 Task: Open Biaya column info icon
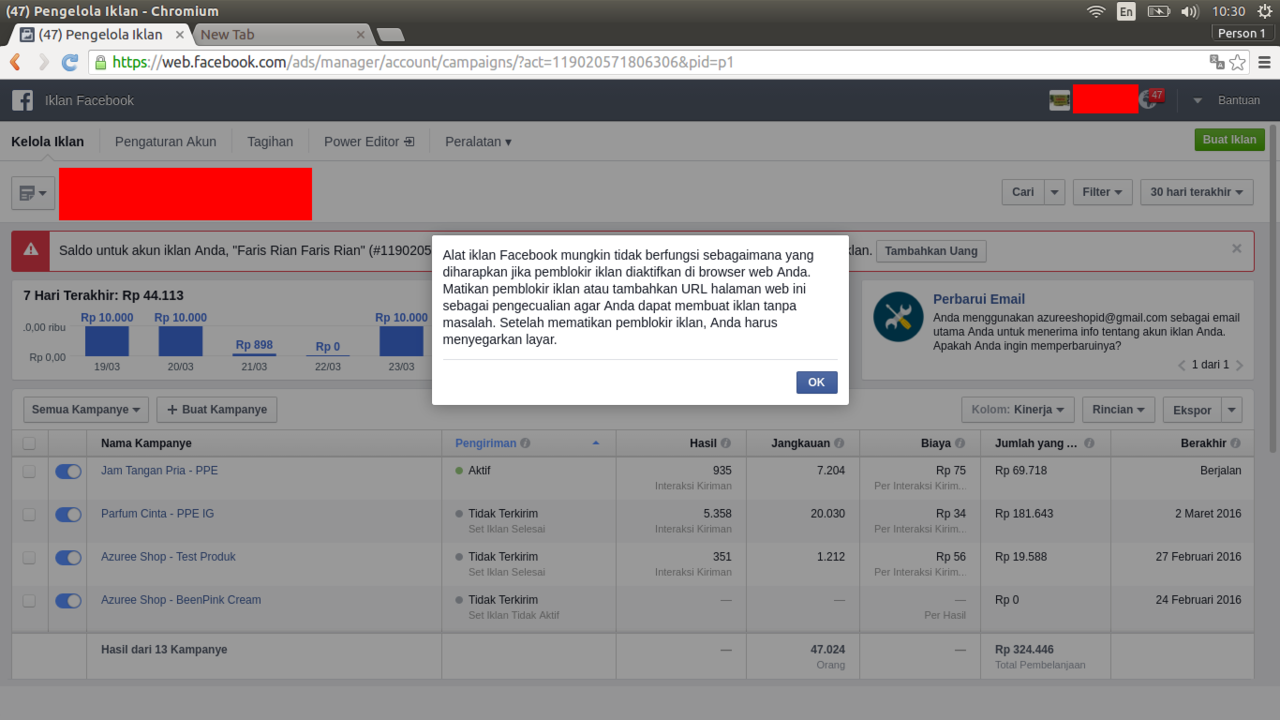[960, 443]
